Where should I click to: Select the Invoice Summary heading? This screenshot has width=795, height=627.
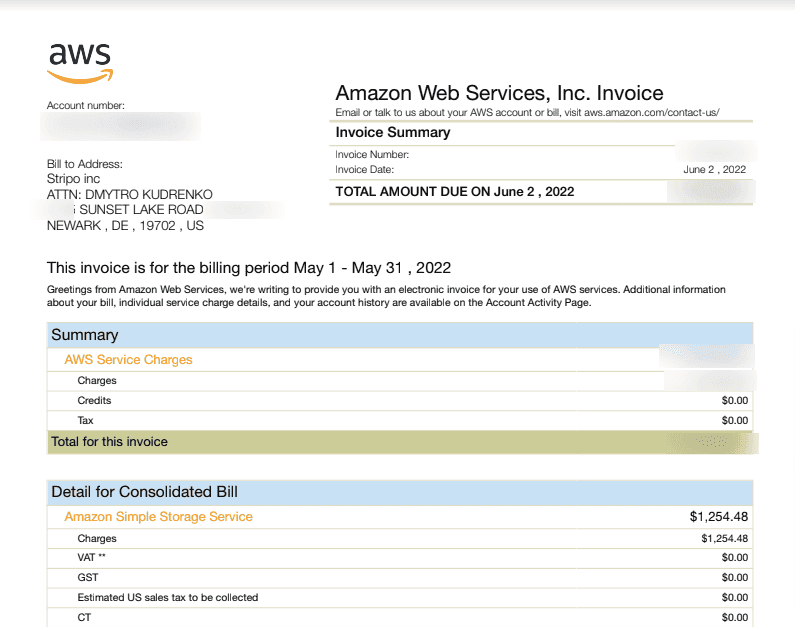tap(393, 132)
